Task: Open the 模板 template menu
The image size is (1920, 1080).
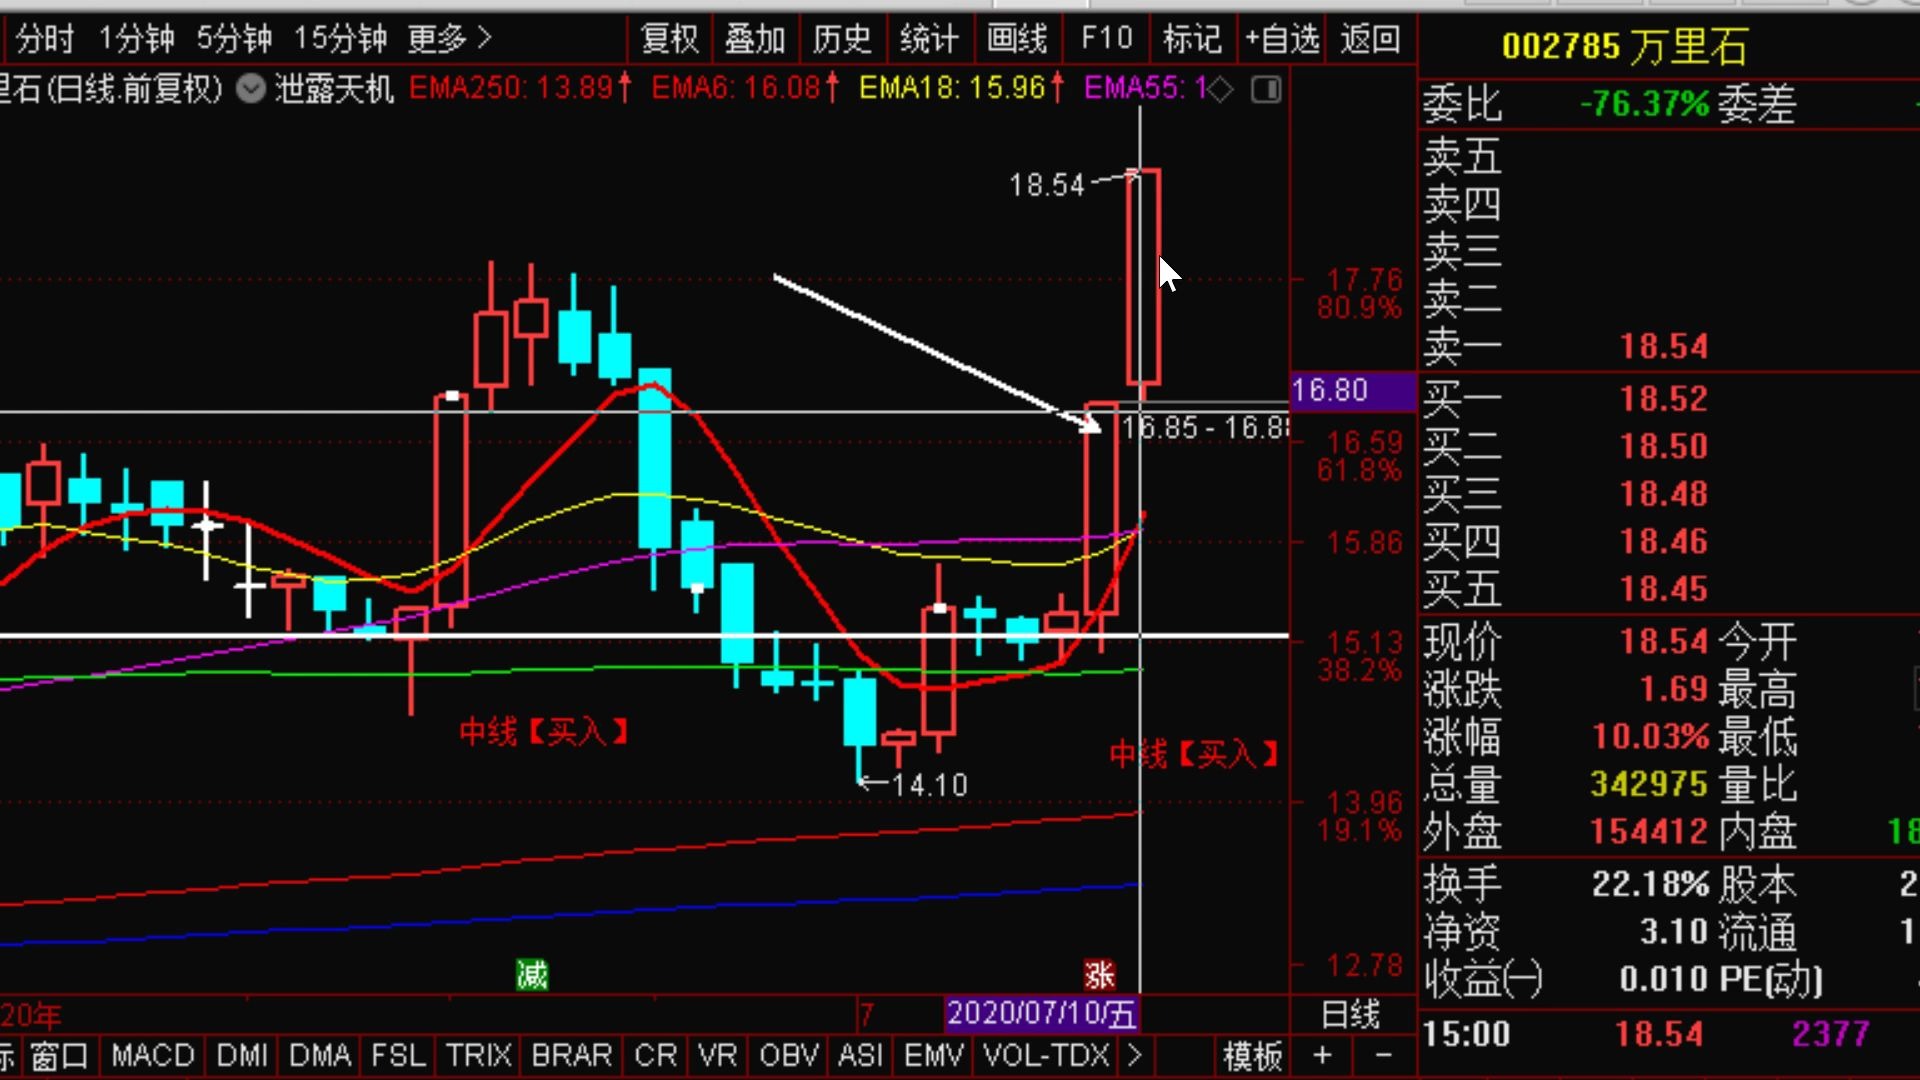Action: point(1253,1056)
